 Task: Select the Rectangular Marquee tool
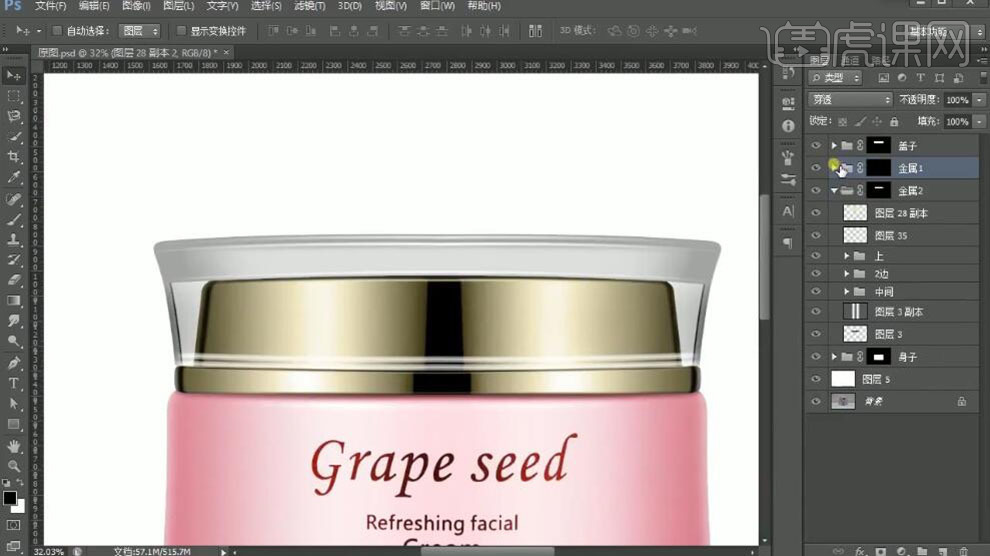[13, 97]
